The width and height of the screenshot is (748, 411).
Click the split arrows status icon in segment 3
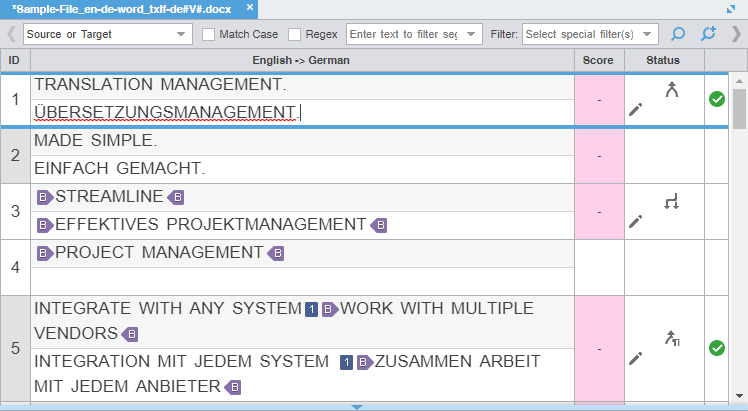point(672,202)
